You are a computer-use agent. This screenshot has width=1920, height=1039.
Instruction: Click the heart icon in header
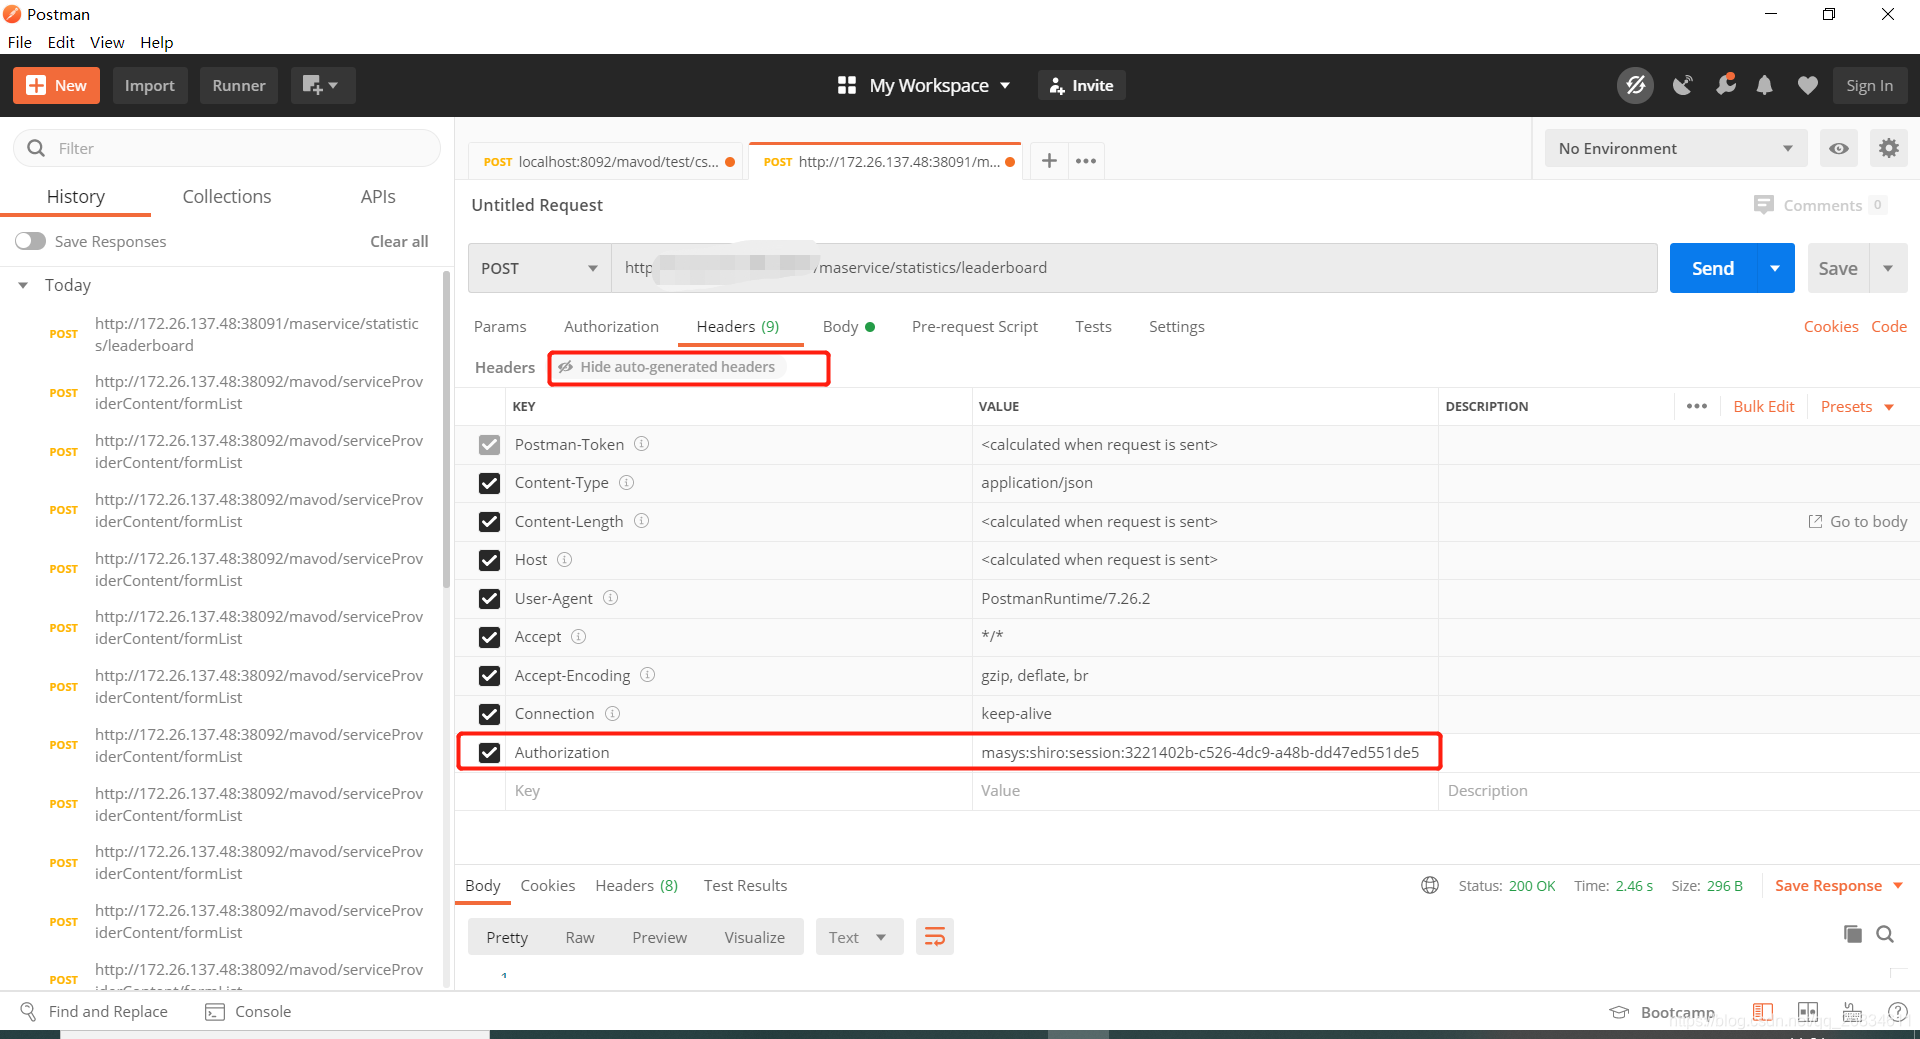point(1807,85)
